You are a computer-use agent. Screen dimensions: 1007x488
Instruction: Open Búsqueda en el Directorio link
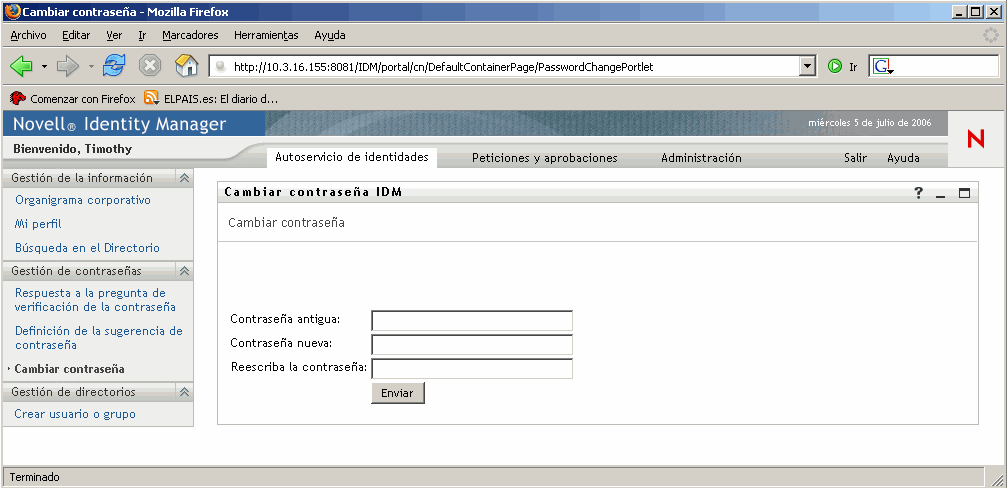click(x=87, y=248)
